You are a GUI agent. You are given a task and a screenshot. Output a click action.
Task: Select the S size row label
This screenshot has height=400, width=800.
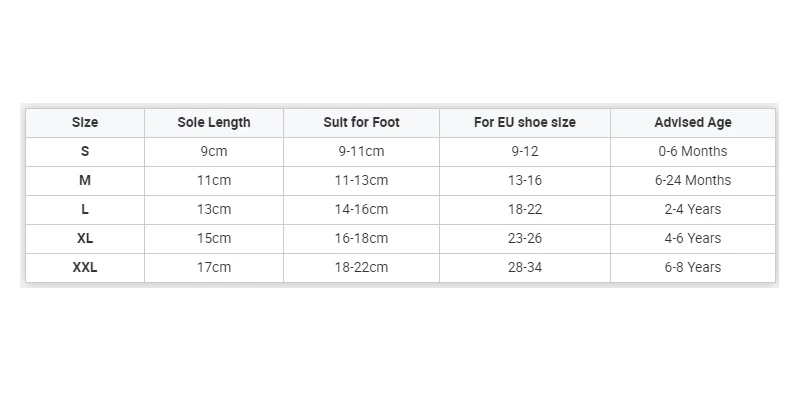click(85, 152)
